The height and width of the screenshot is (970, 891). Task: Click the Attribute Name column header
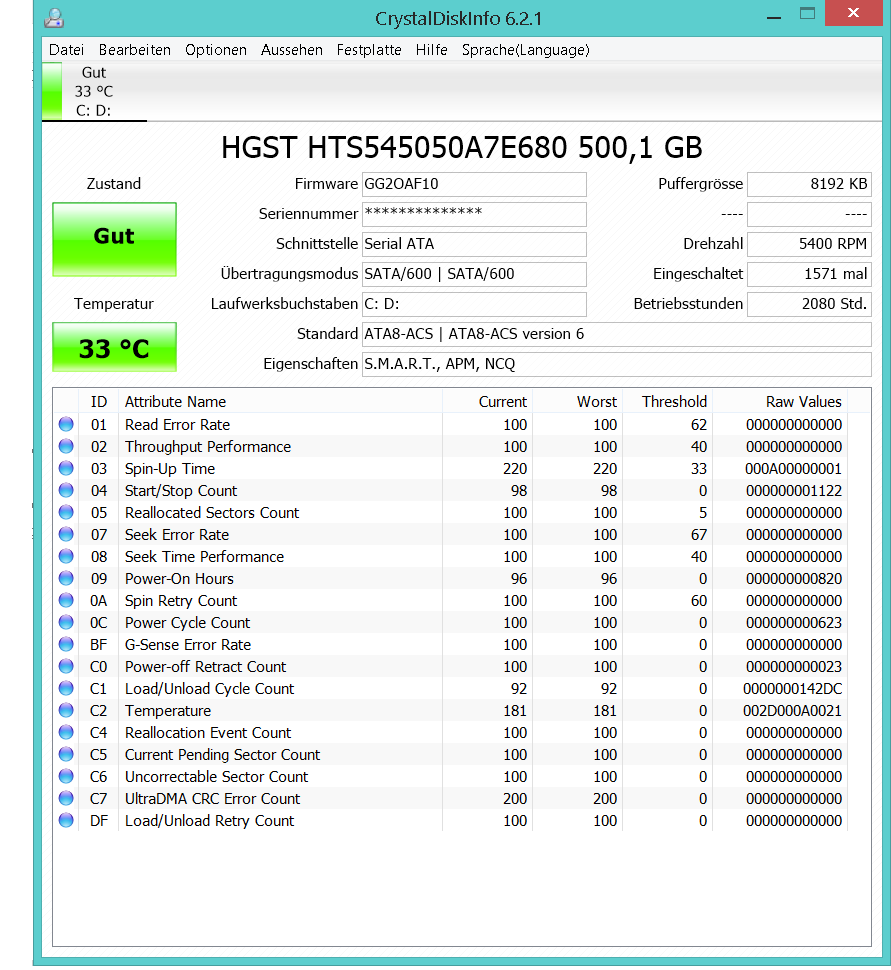pos(280,401)
